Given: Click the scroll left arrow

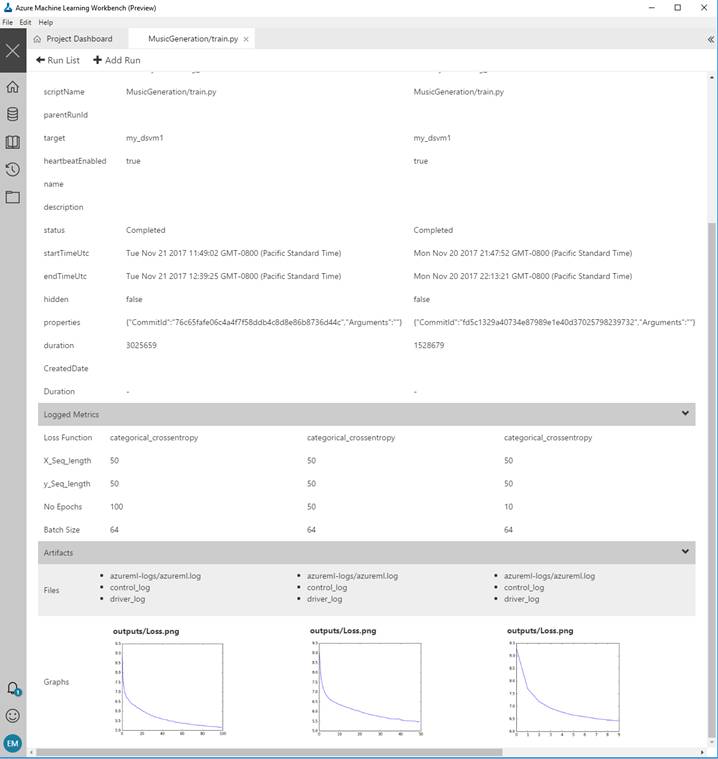Looking at the screenshot, I should (x=32, y=752).
